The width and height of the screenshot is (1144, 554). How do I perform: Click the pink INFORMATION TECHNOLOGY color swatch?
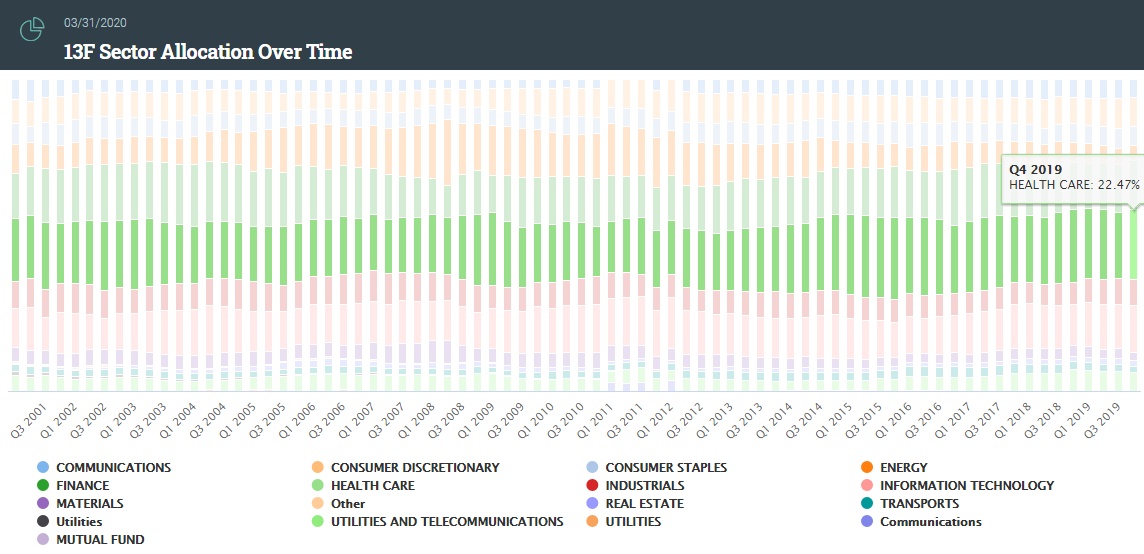pyautogui.click(x=866, y=486)
